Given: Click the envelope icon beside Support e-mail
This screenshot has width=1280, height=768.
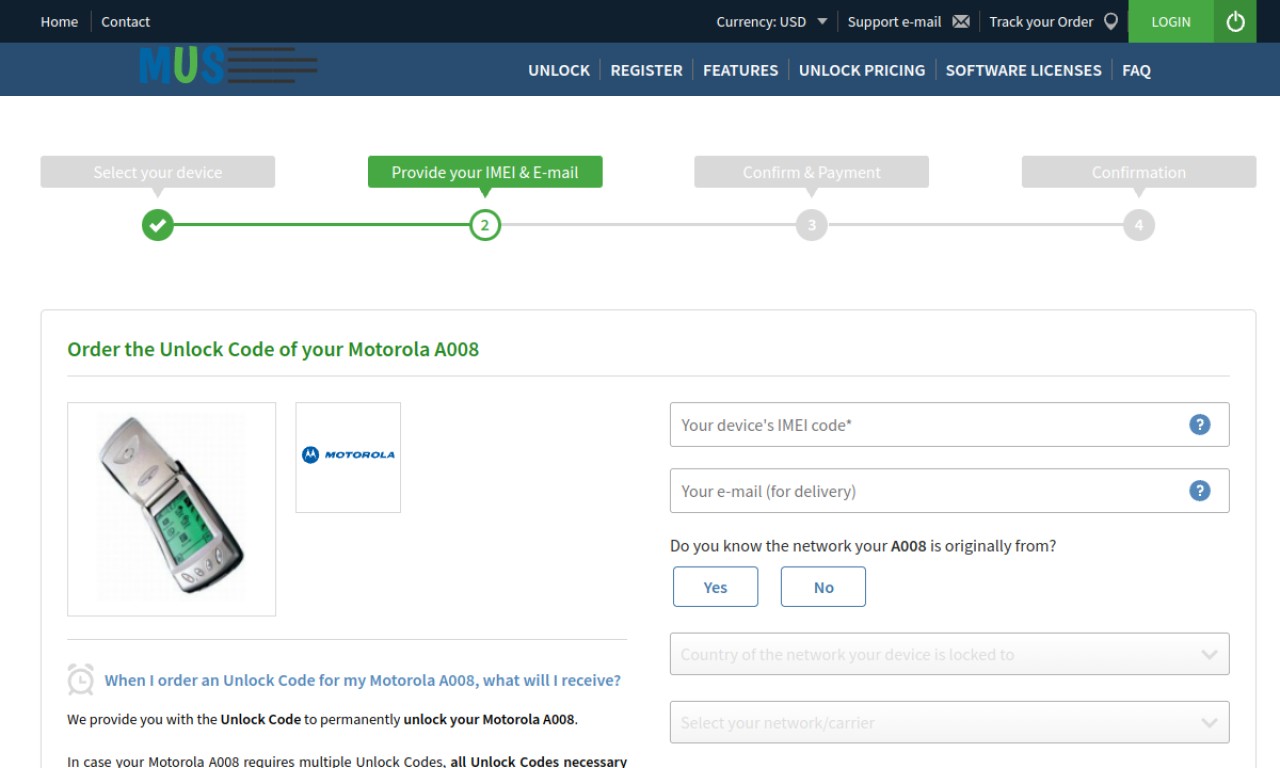Looking at the screenshot, I should [x=961, y=22].
